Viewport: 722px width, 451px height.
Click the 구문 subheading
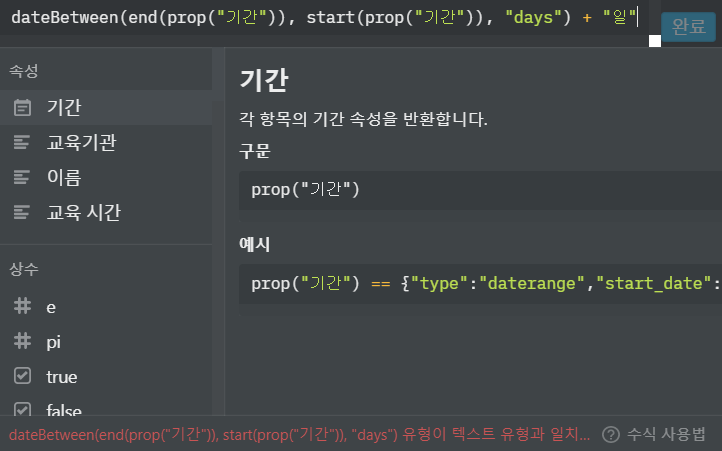[255, 151]
